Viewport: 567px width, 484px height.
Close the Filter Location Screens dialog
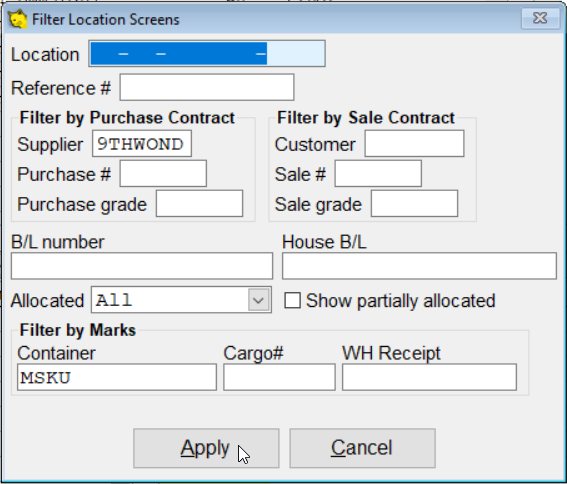(540, 18)
